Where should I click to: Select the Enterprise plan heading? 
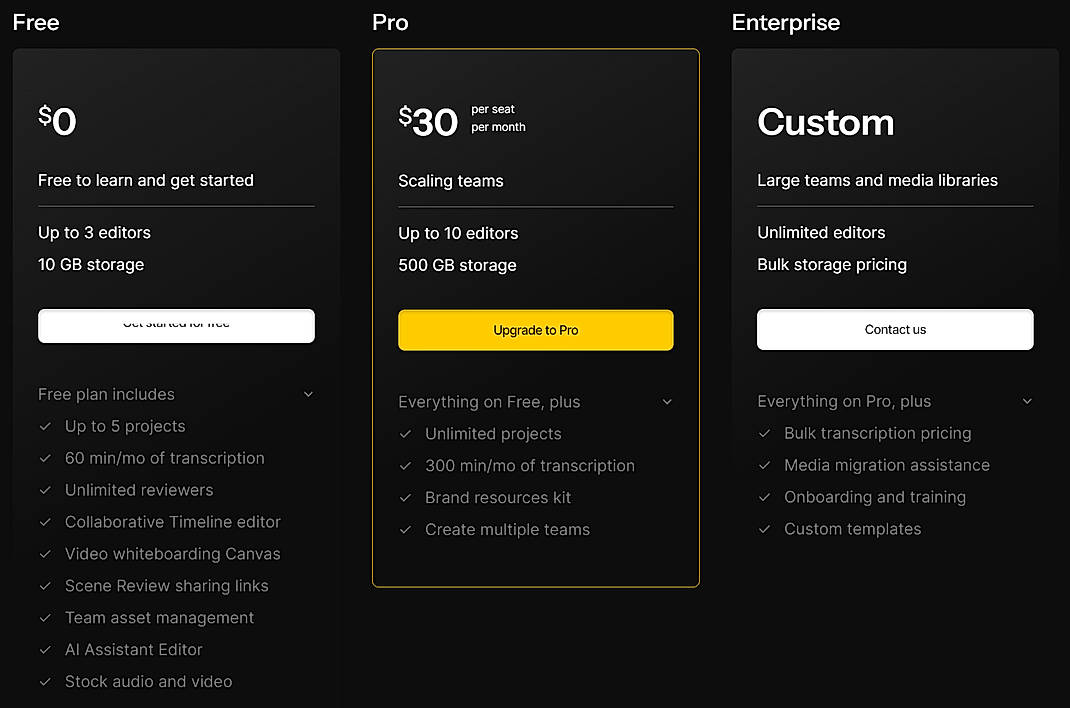(786, 22)
